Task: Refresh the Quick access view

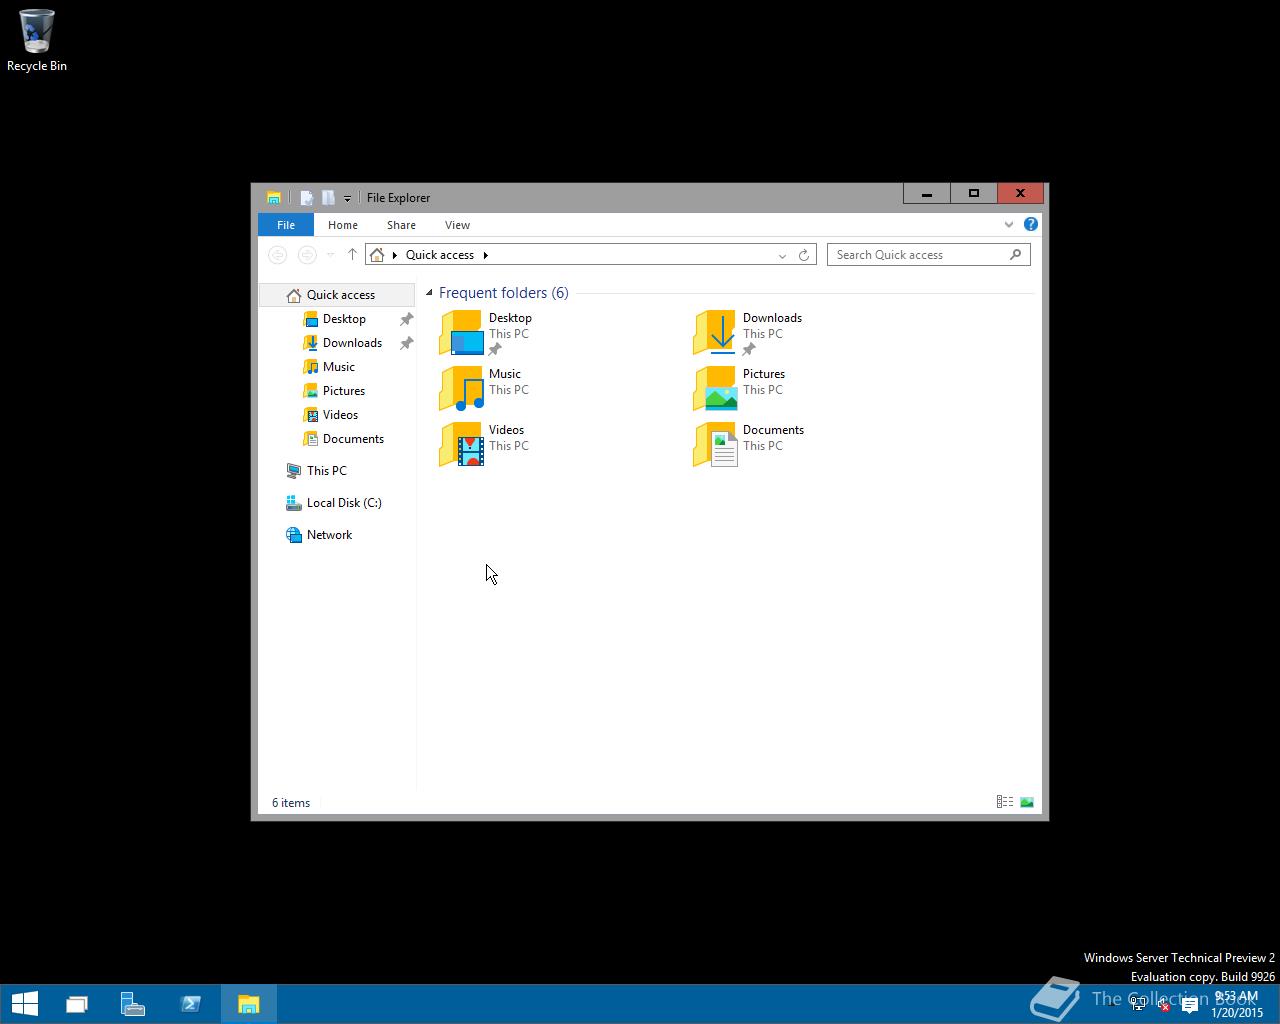Action: (x=804, y=255)
